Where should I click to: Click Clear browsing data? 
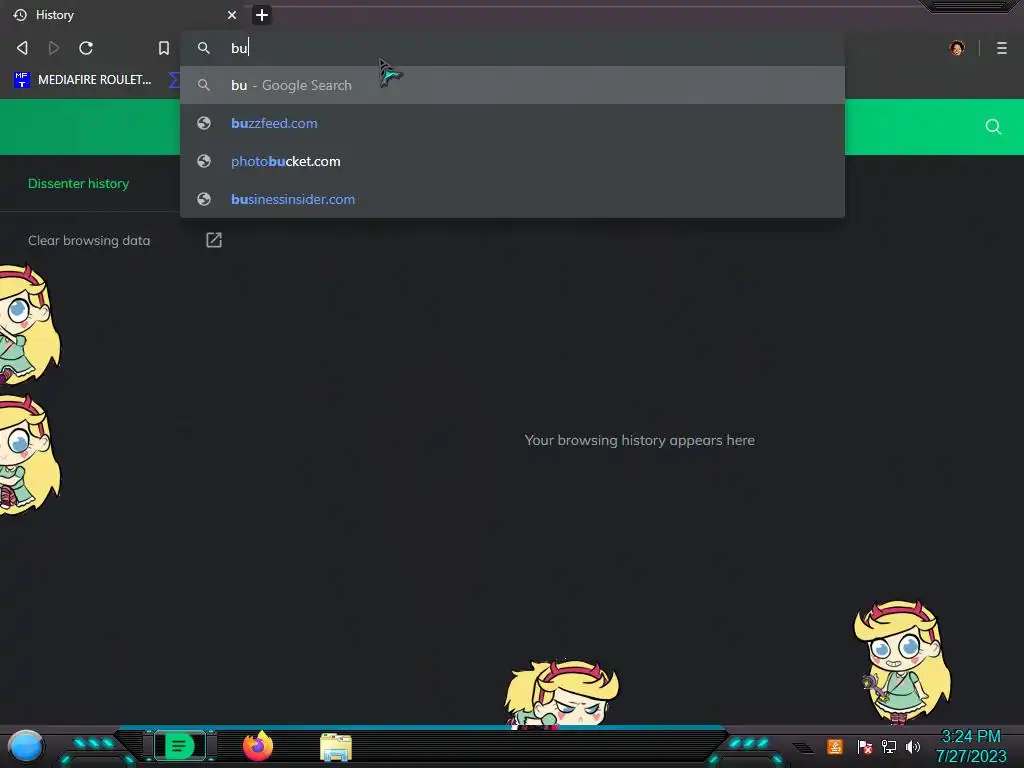coord(89,240)
